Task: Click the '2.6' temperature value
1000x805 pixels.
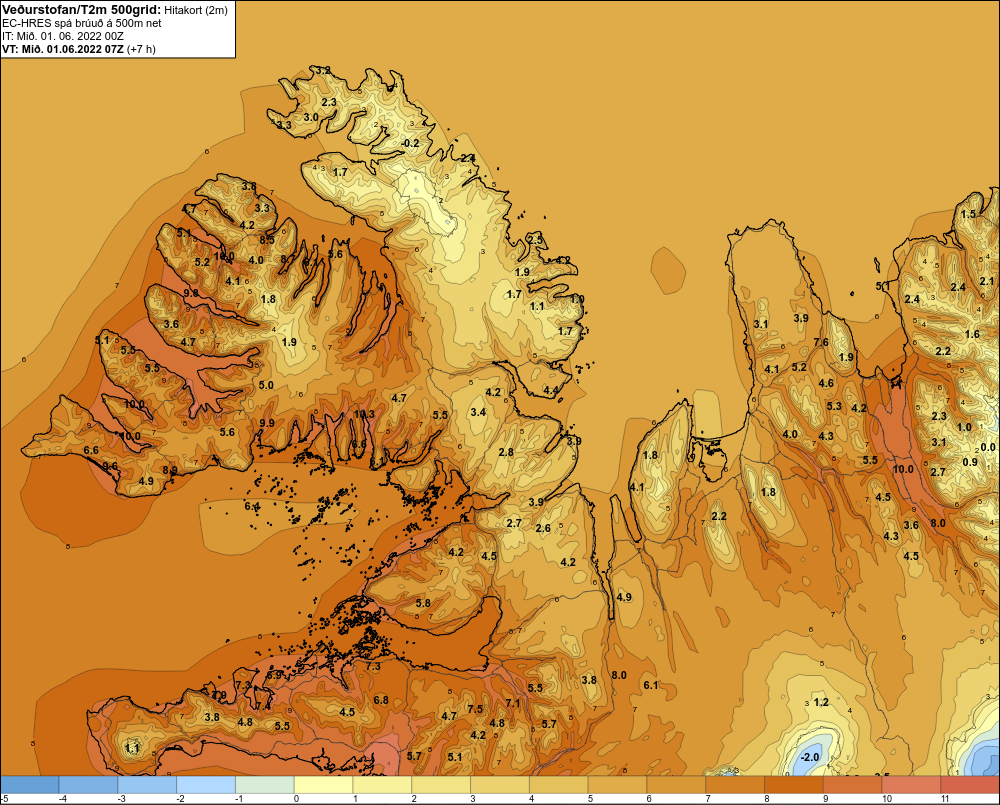Action: click(x=543, y=528)
